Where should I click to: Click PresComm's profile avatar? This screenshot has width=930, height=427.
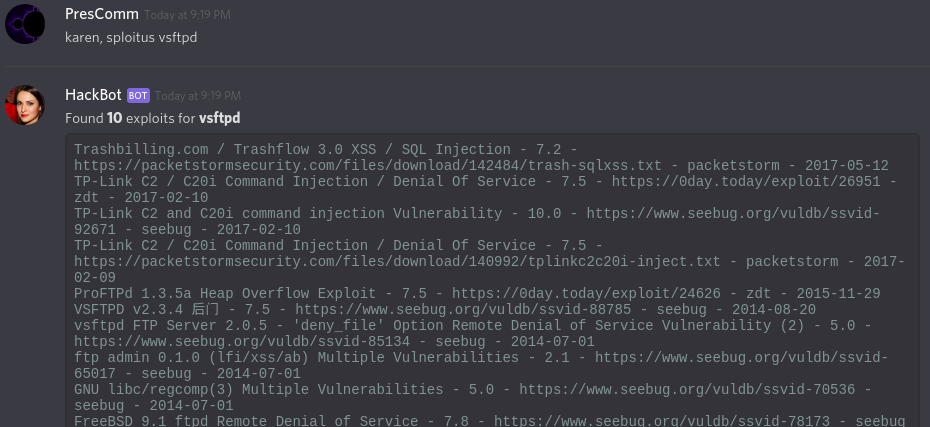(x=25, y=23)
